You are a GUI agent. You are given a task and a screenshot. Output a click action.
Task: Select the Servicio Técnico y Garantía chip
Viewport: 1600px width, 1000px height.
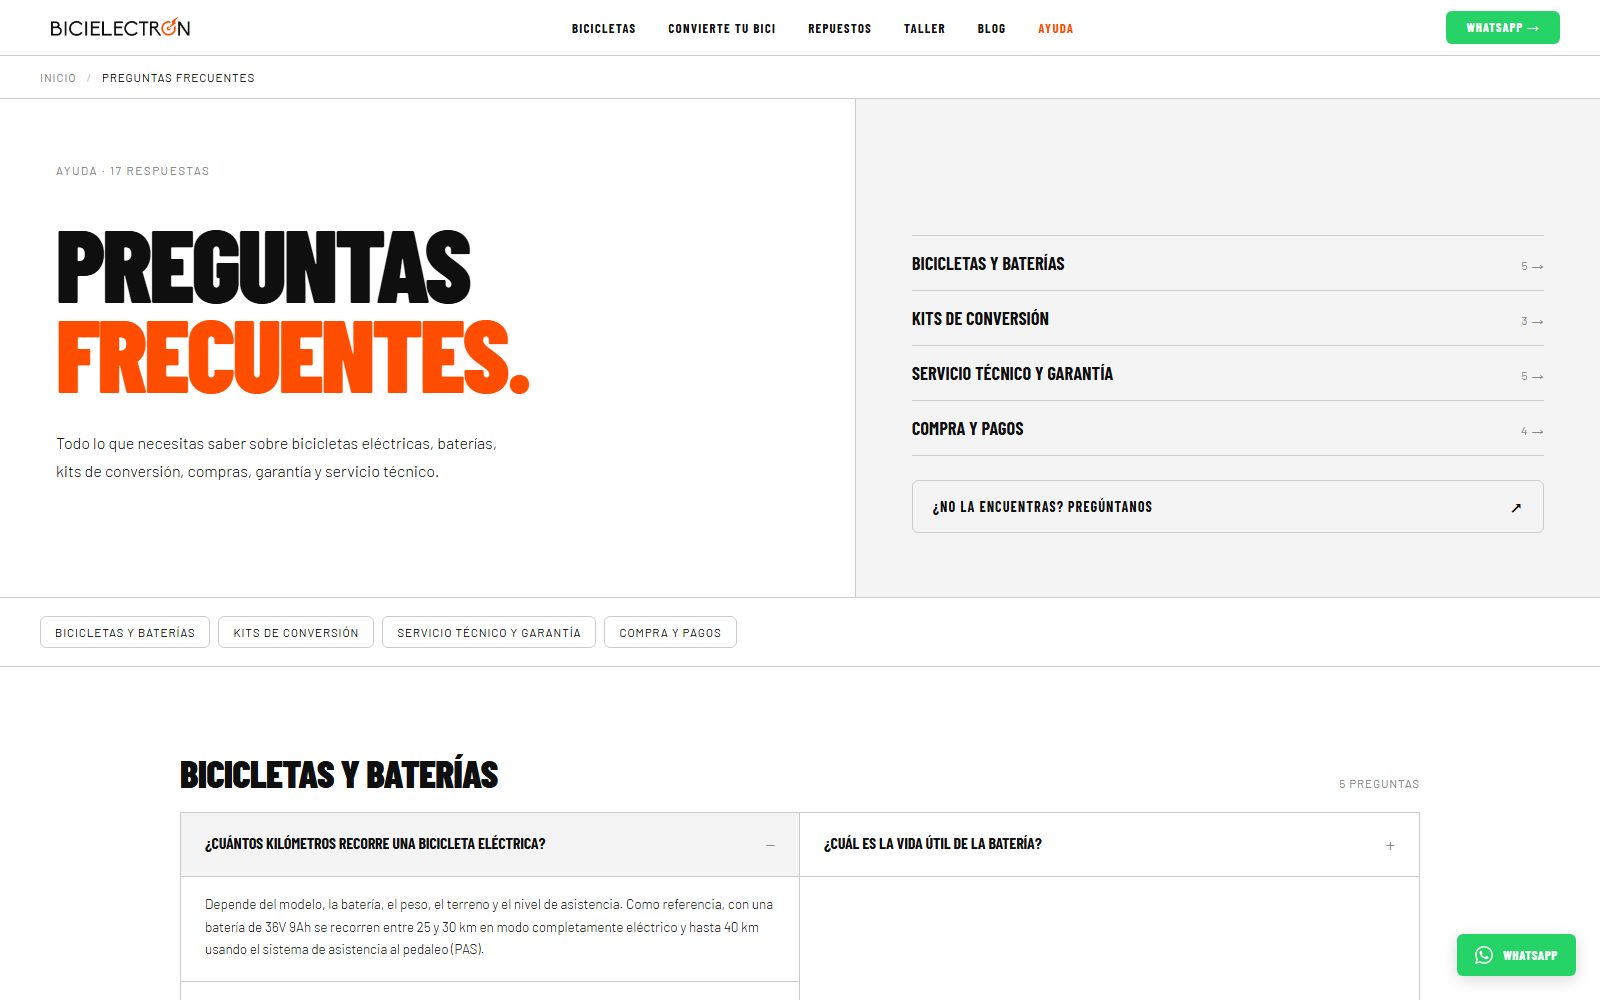489,633
